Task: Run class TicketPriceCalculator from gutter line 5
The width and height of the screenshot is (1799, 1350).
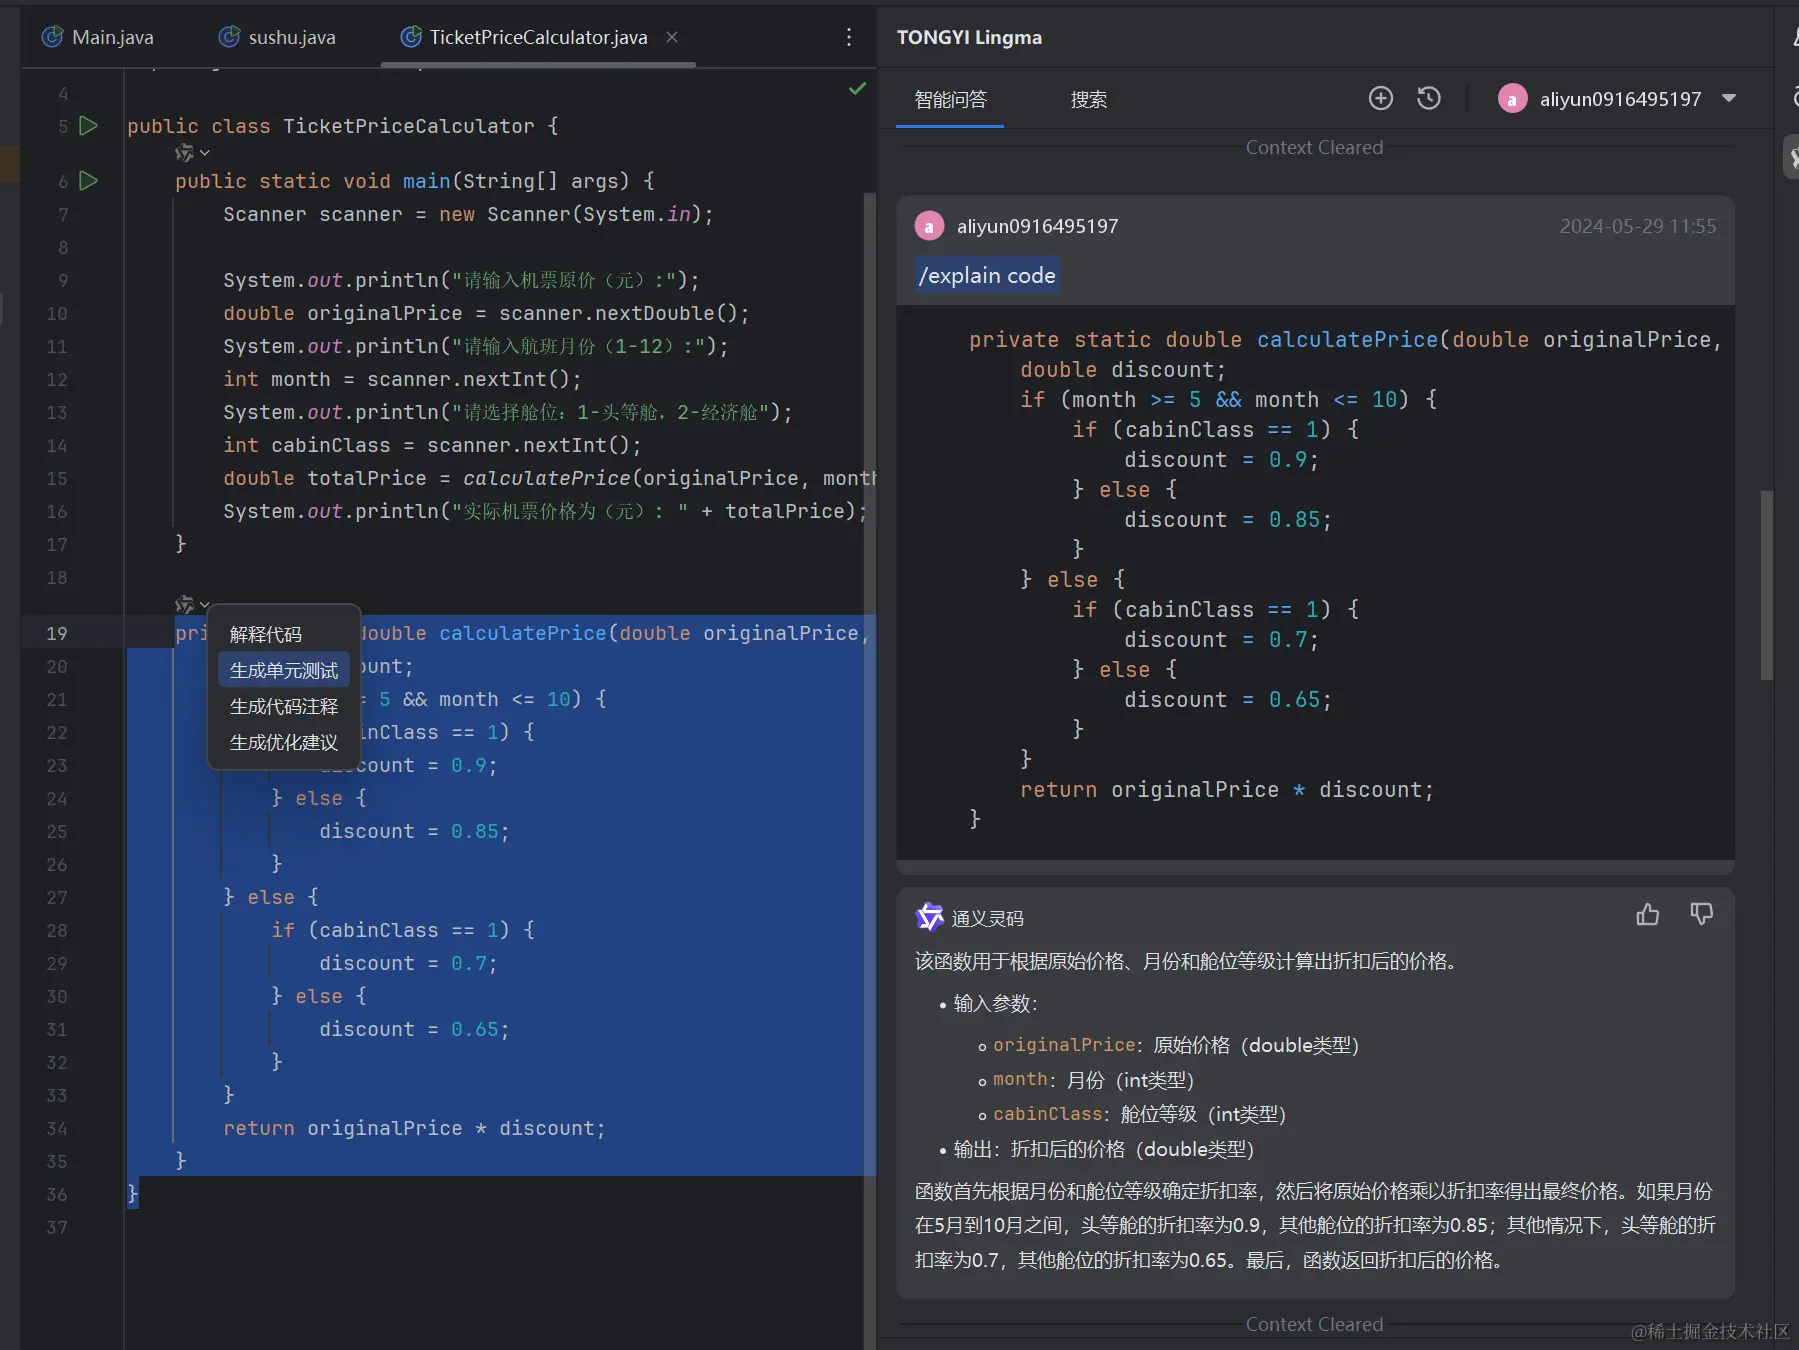Action: point(88,126)
